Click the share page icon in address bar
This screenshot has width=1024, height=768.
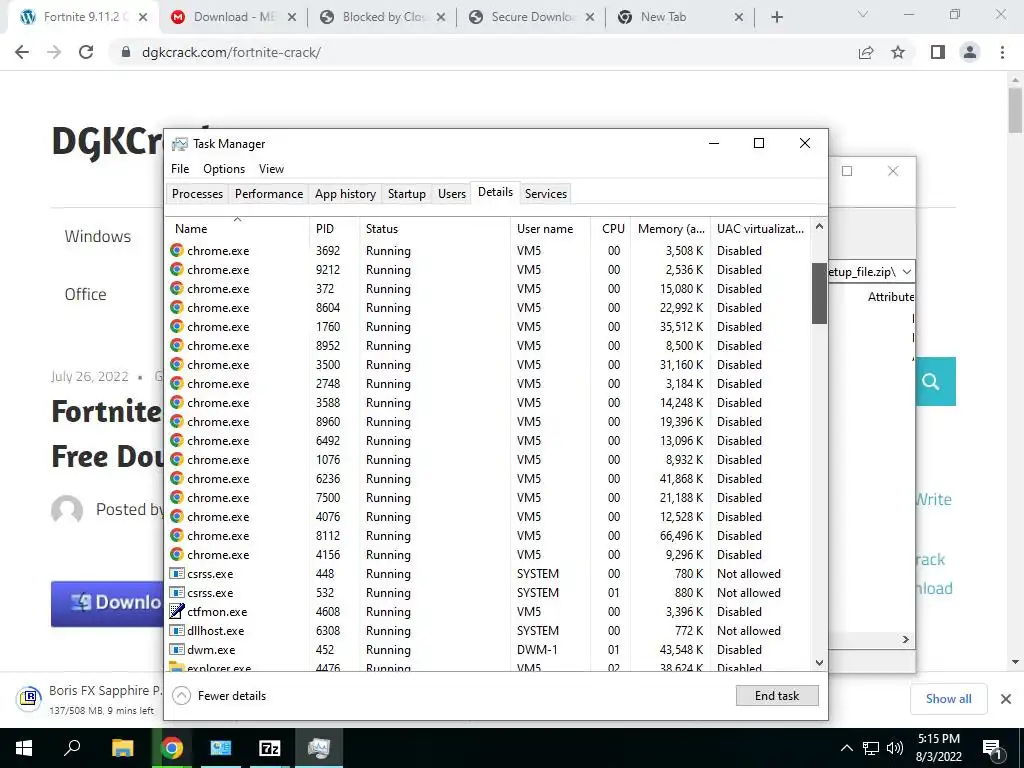click(866, 52)
